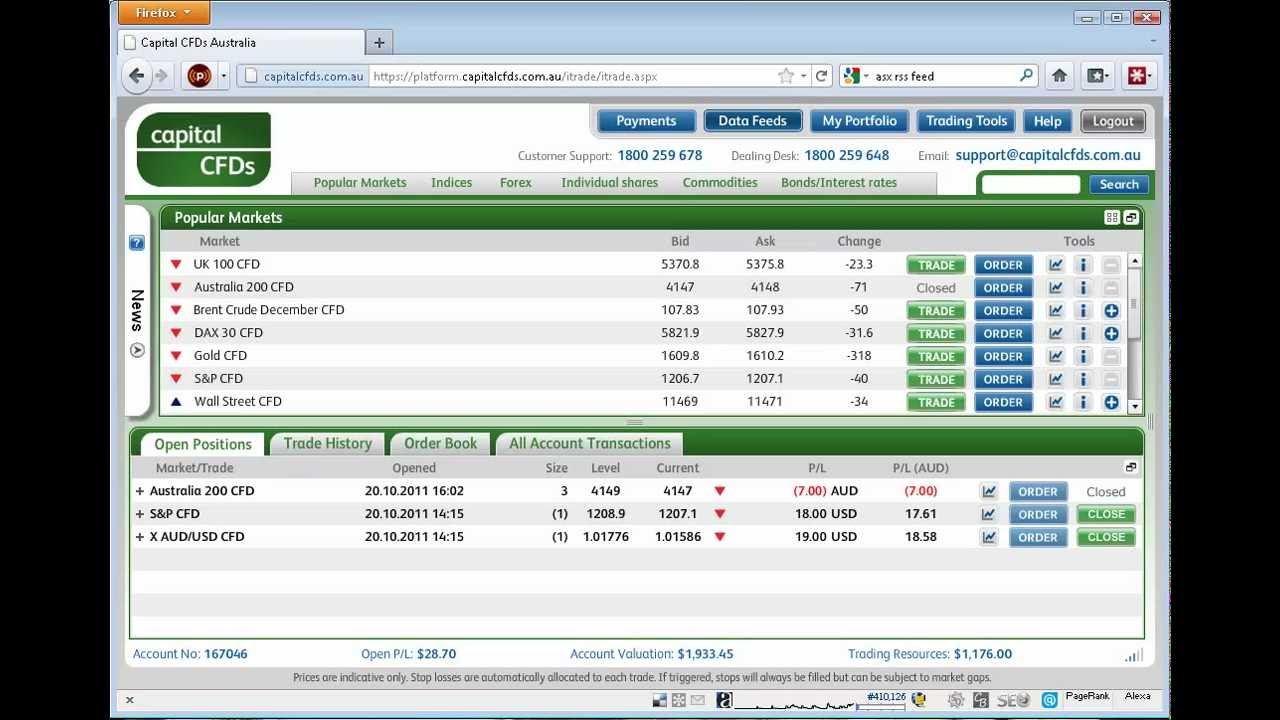
Task: Open the Commodities category
Action: pyautogui.click(x=720, y=183)
